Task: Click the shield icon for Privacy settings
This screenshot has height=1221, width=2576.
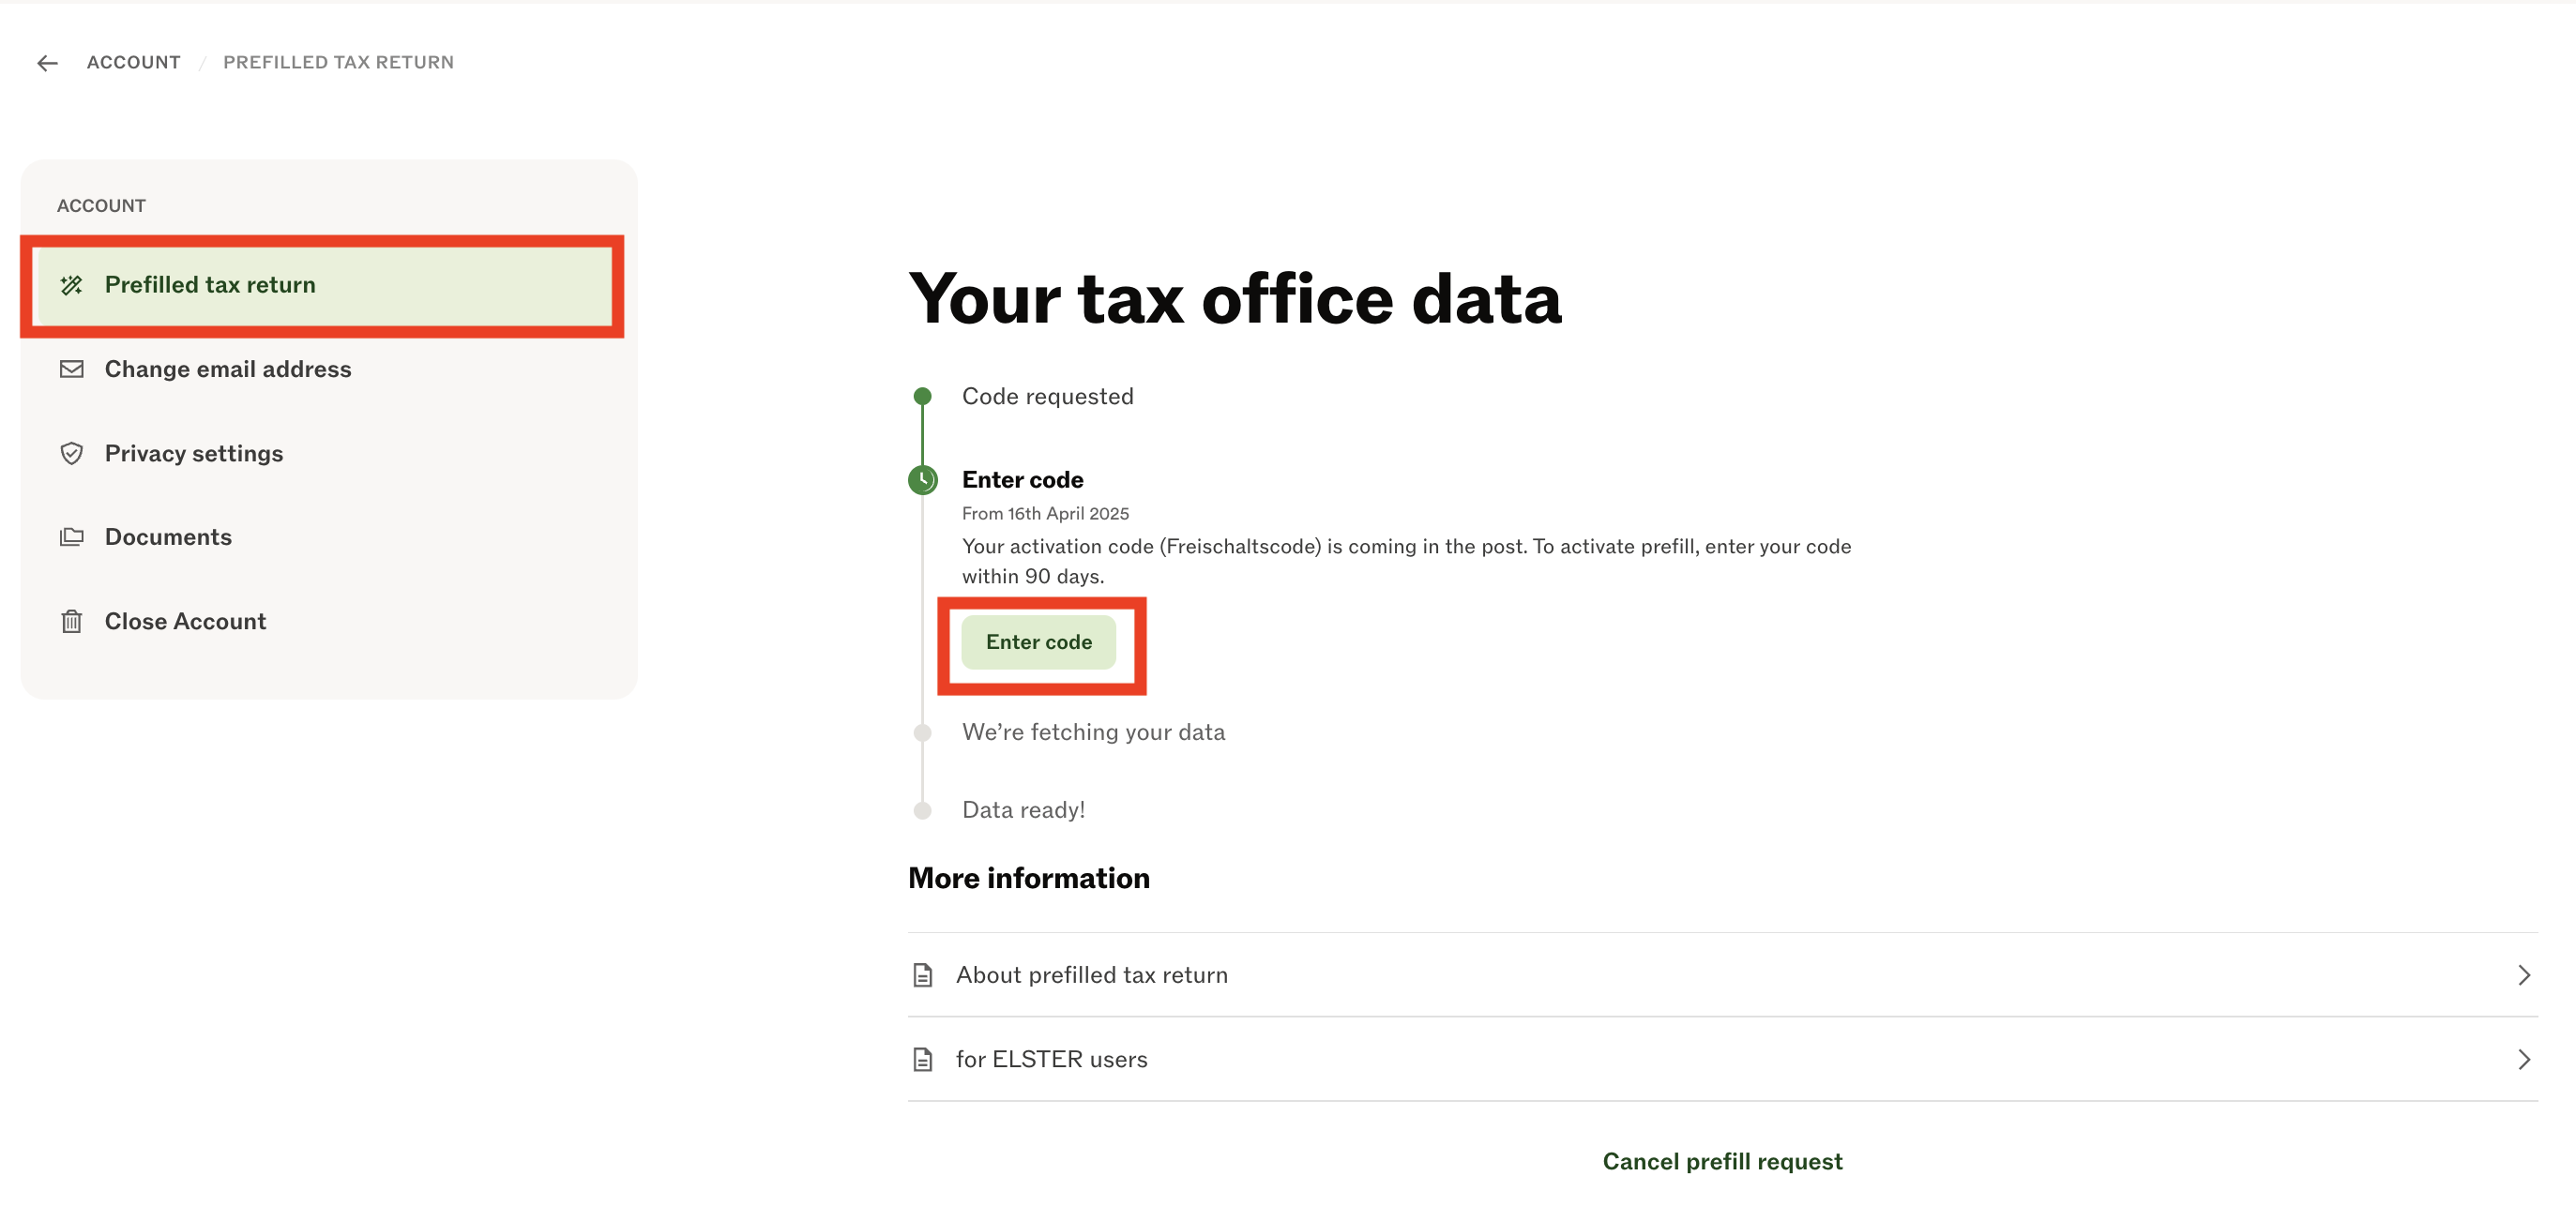Action: [x=71, y=453]
